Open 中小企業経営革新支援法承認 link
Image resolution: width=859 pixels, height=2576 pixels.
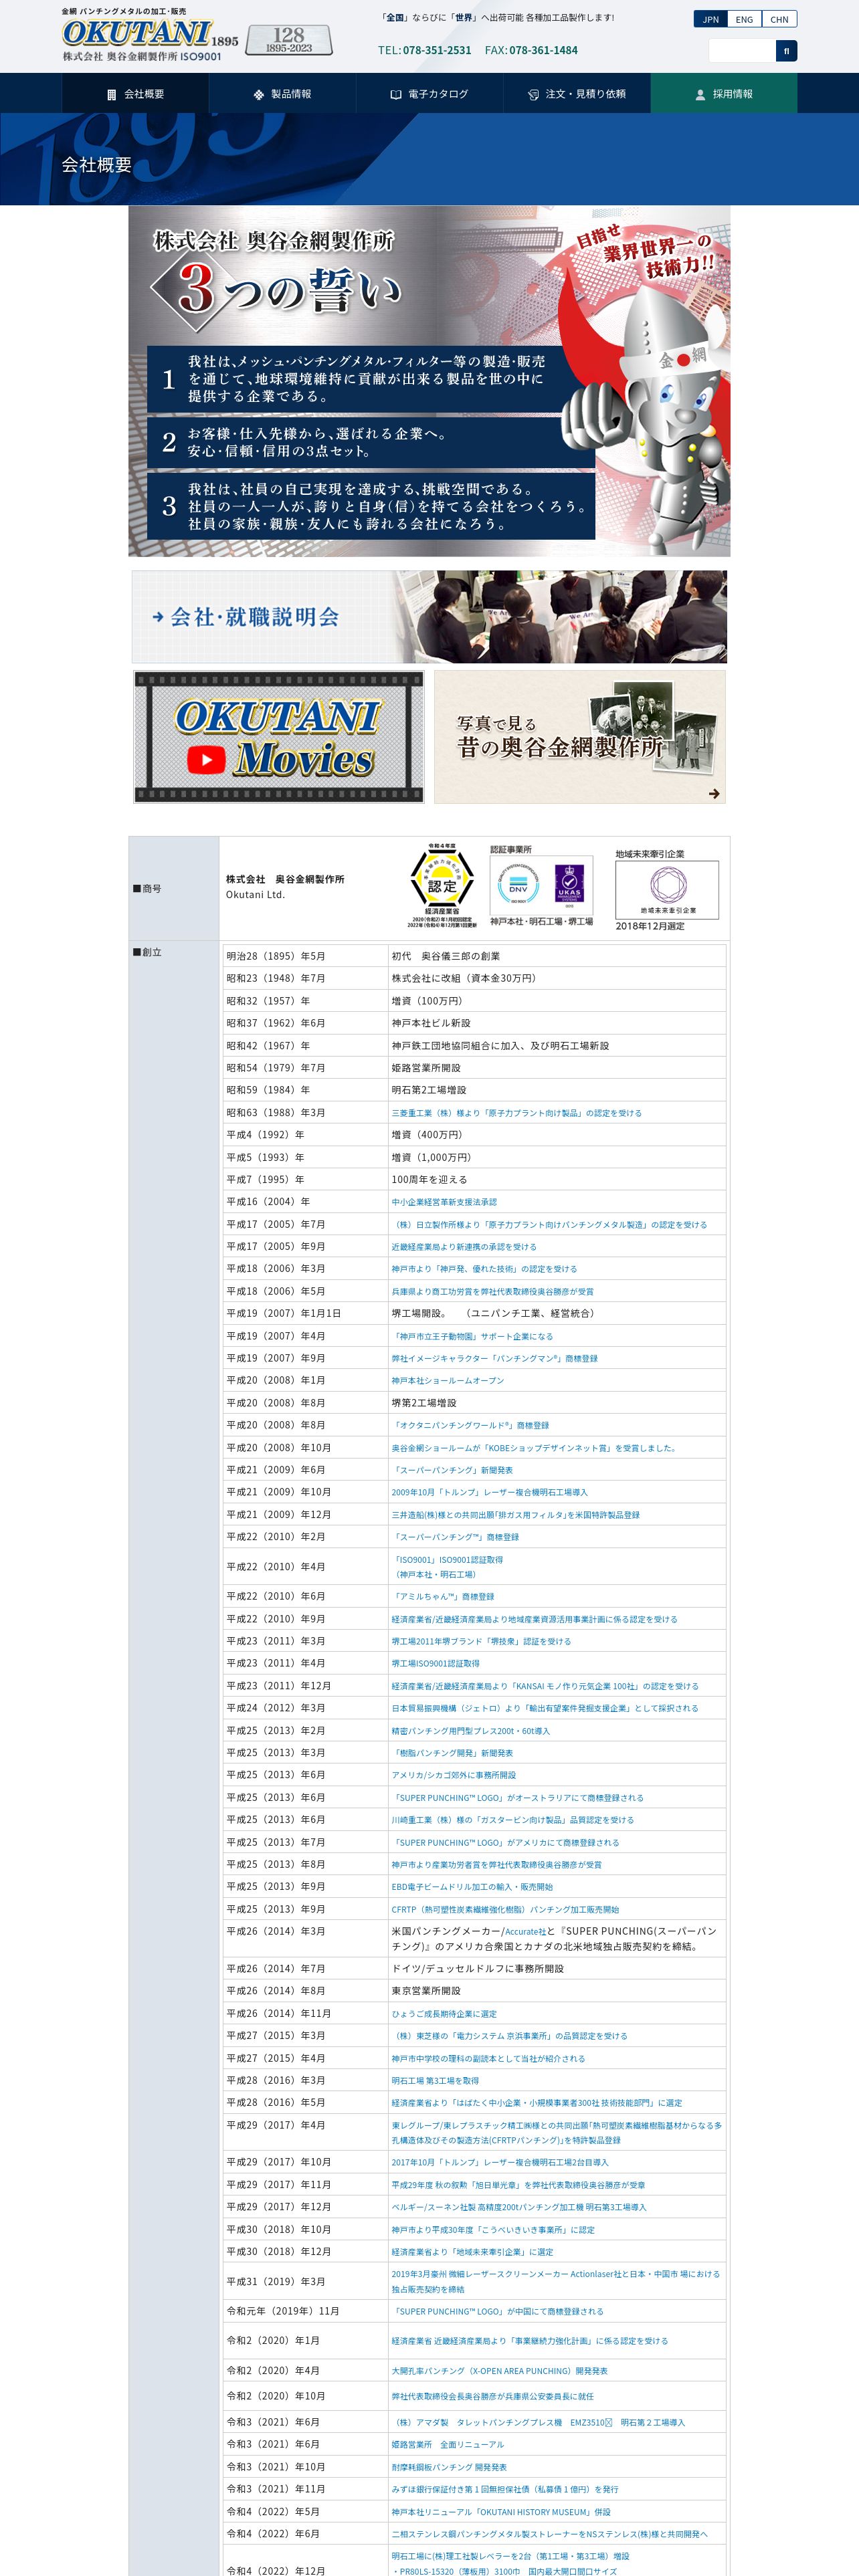coord(444,1202)
